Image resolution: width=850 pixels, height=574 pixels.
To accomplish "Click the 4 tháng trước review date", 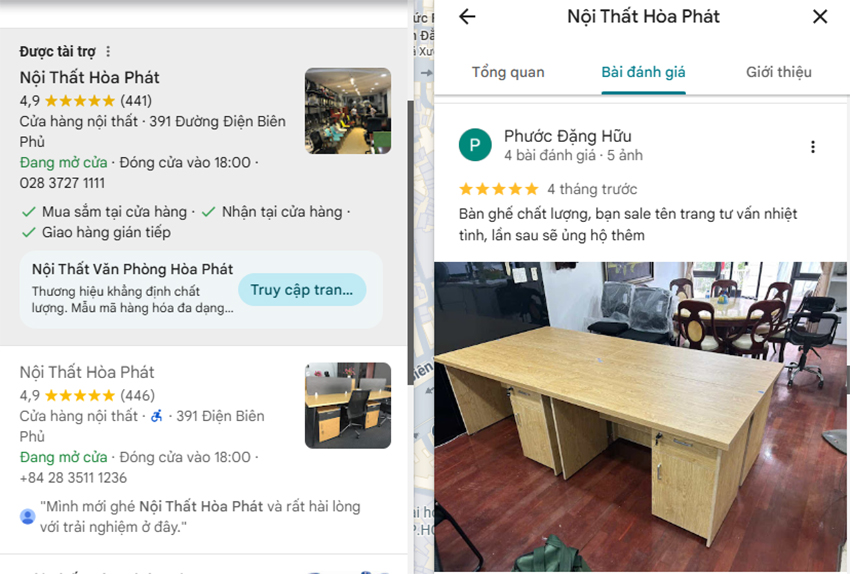I will pos(592,189).
